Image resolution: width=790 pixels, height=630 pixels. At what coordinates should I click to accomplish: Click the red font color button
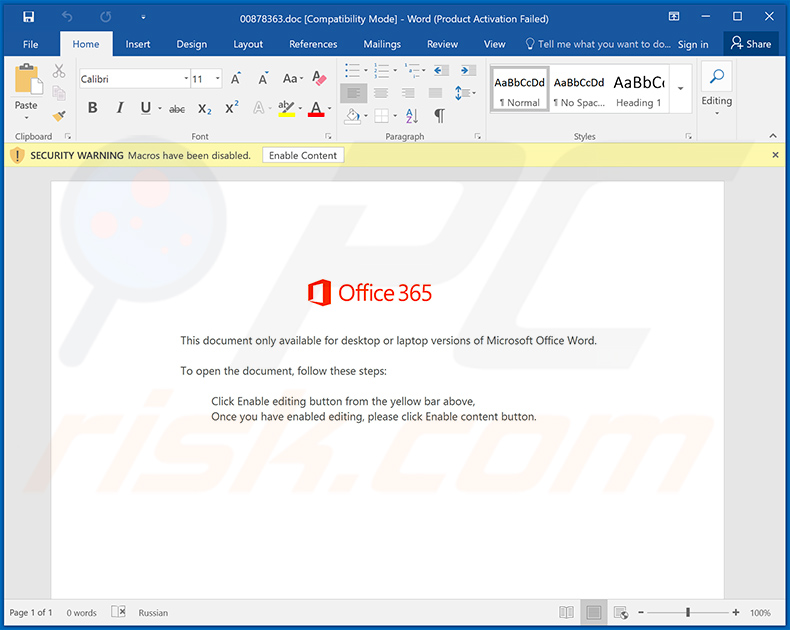coord(316,108)
